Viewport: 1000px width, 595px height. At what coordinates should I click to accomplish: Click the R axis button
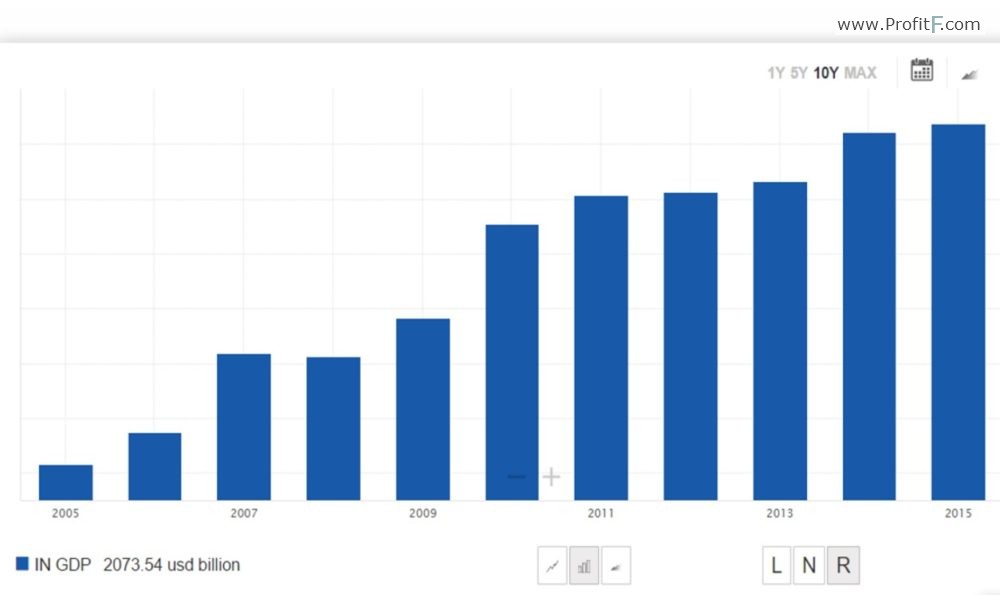(x=843, y=565)
